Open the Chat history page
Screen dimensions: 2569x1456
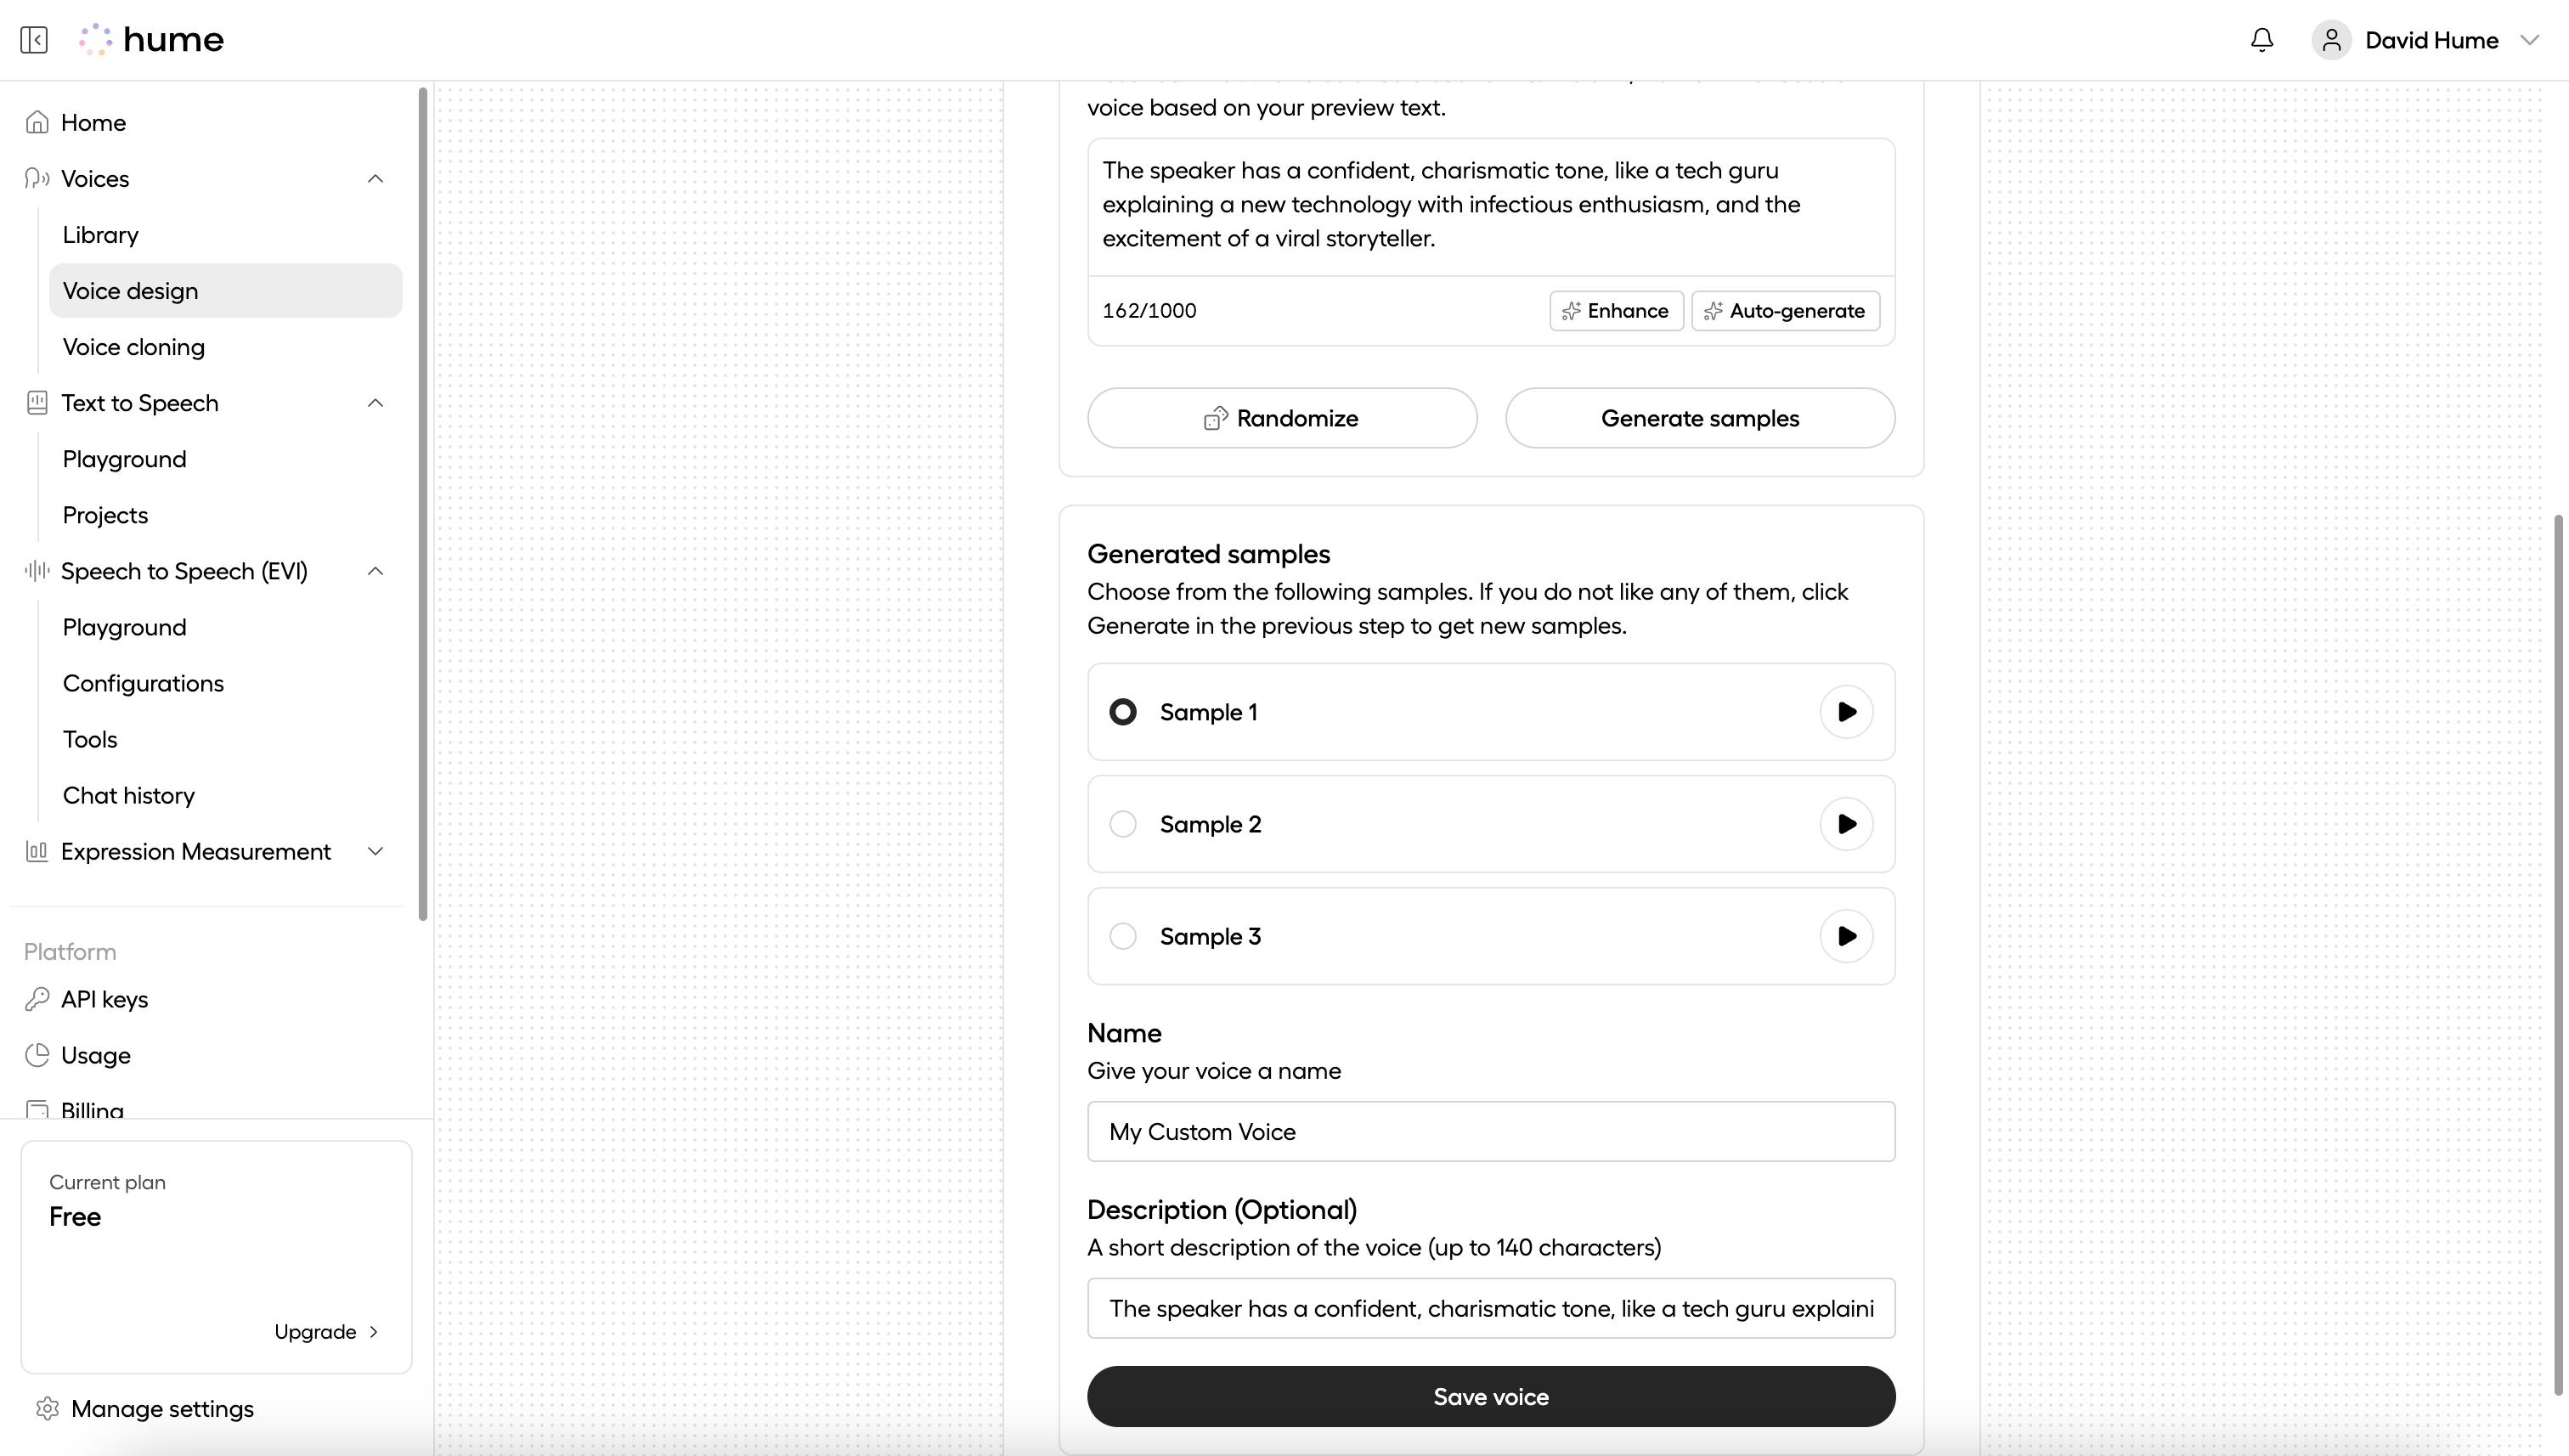click(128, 795)
